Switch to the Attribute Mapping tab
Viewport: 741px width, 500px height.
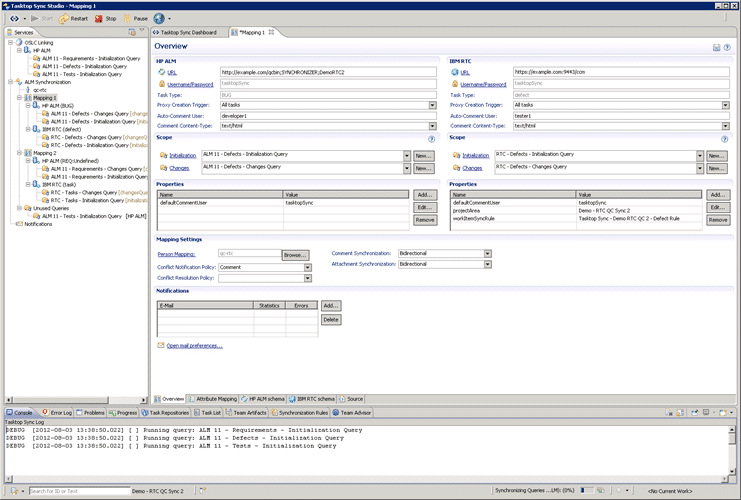pyautogui.click(x=213, y=399)
